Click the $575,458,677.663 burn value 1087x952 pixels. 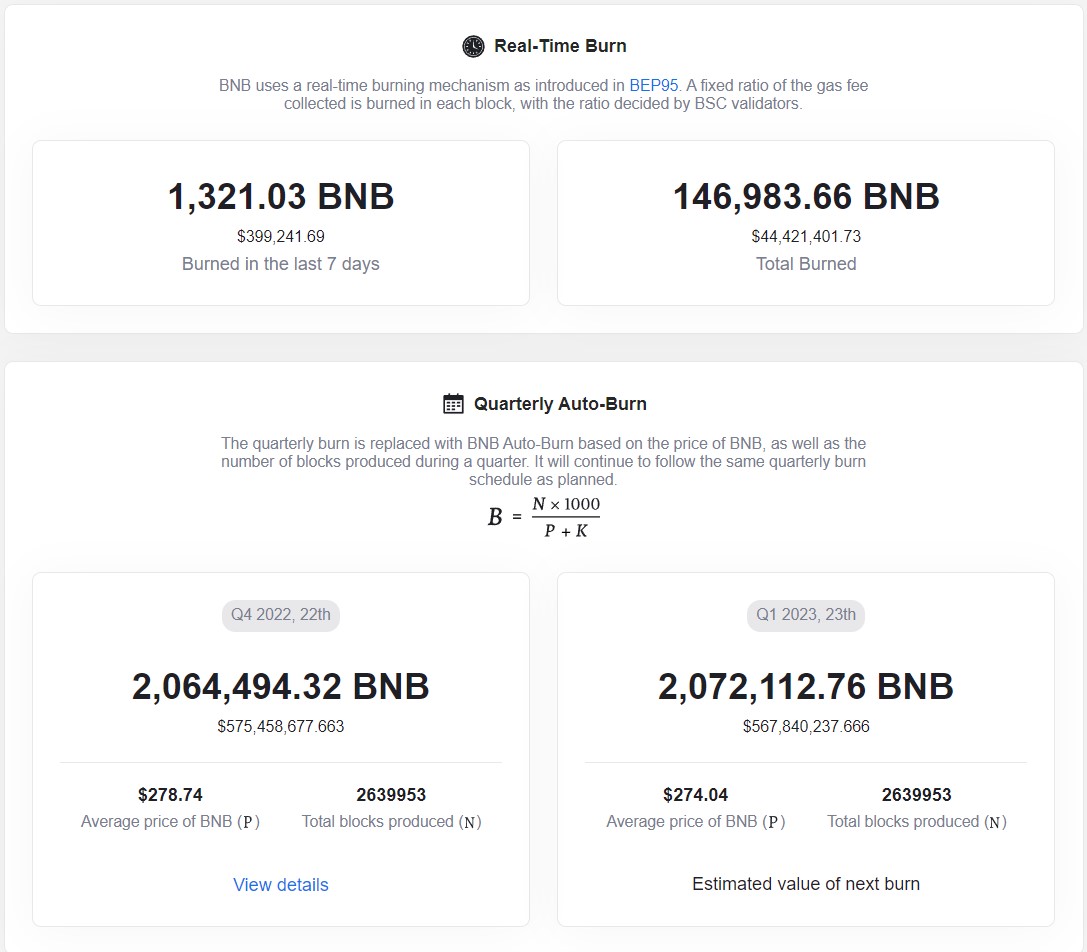(281, 727)
